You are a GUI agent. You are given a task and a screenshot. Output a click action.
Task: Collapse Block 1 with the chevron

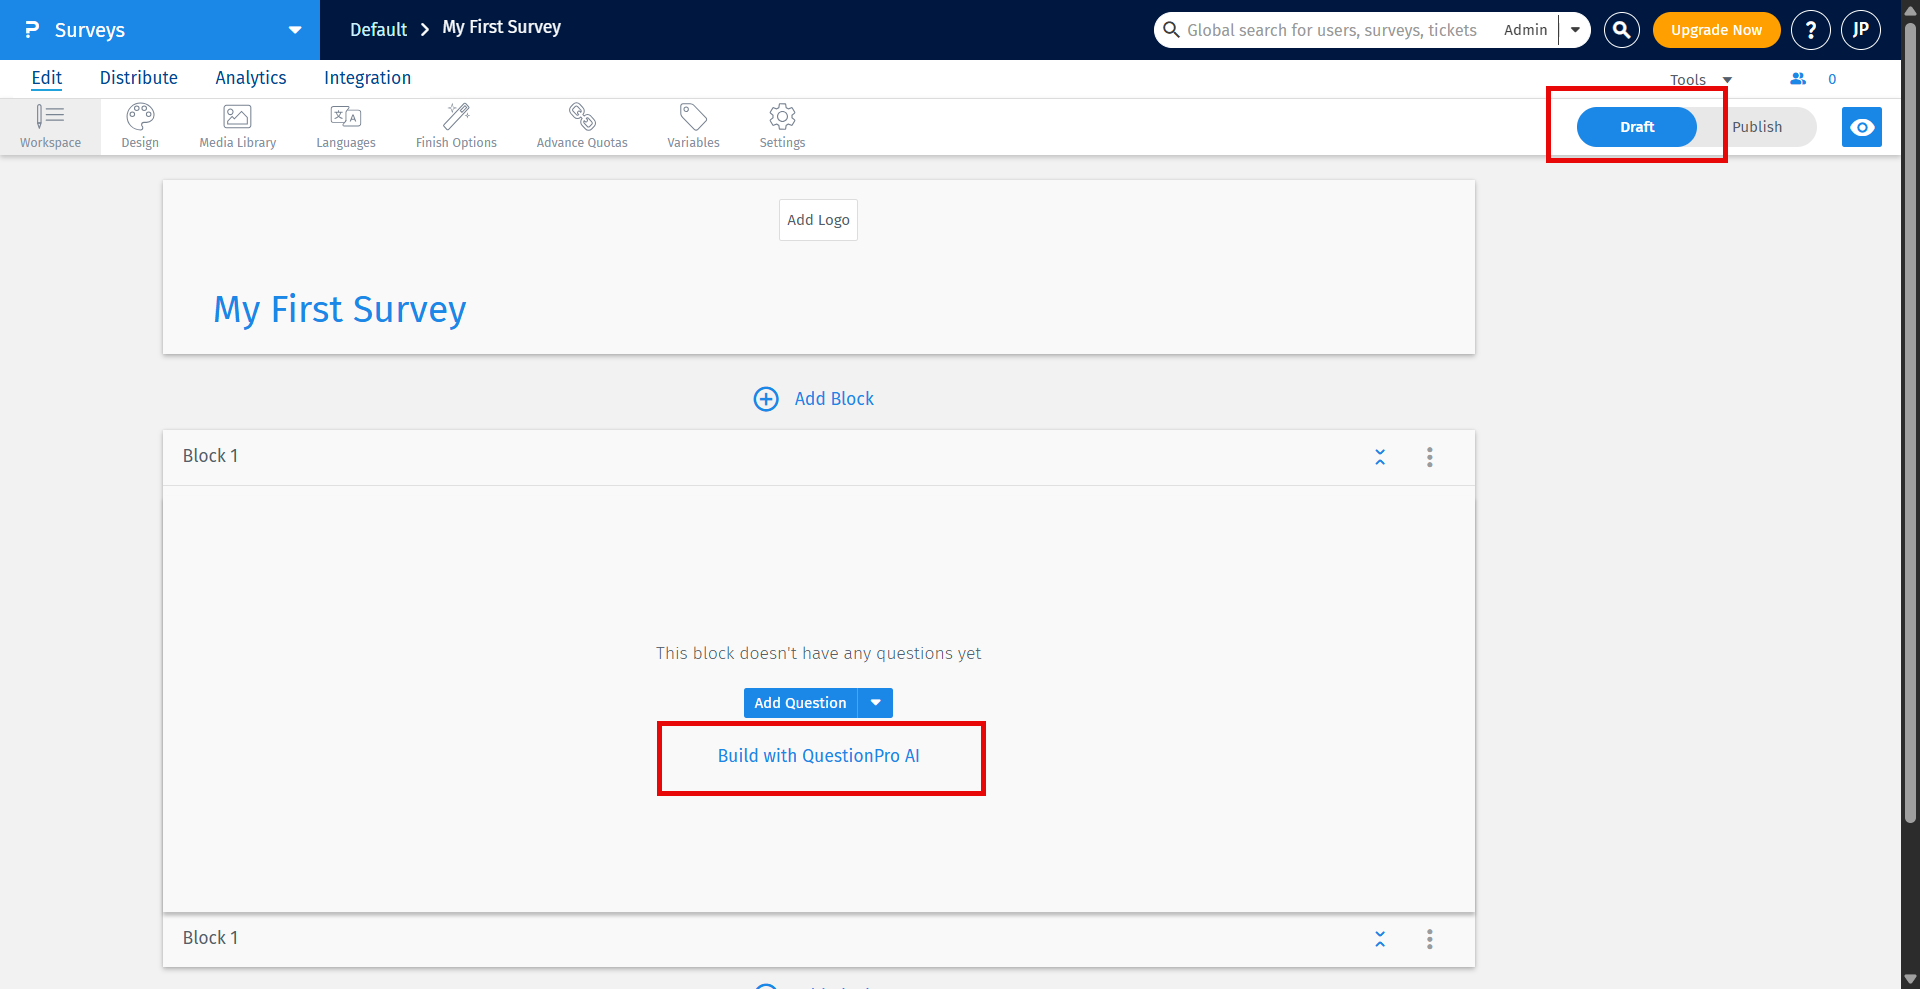(x=1380, y=456)
